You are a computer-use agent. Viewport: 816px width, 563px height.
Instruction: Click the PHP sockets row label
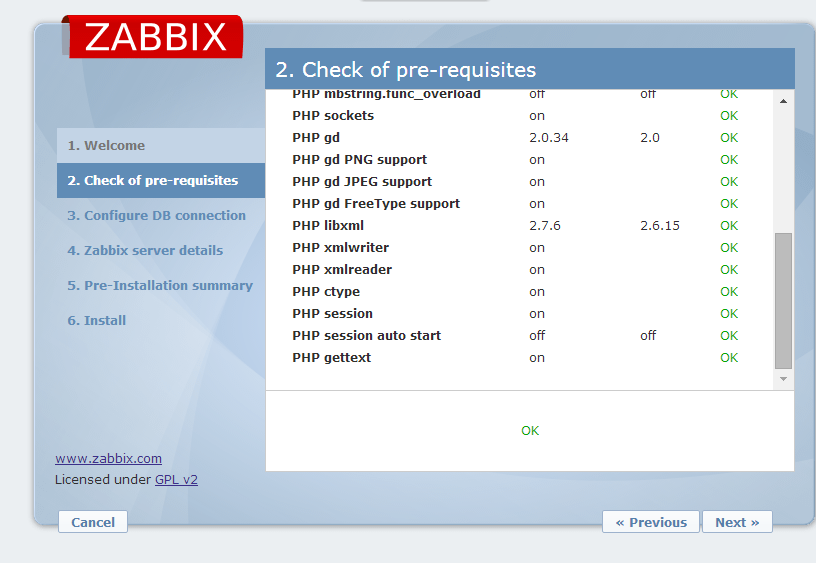click(333, 116)
